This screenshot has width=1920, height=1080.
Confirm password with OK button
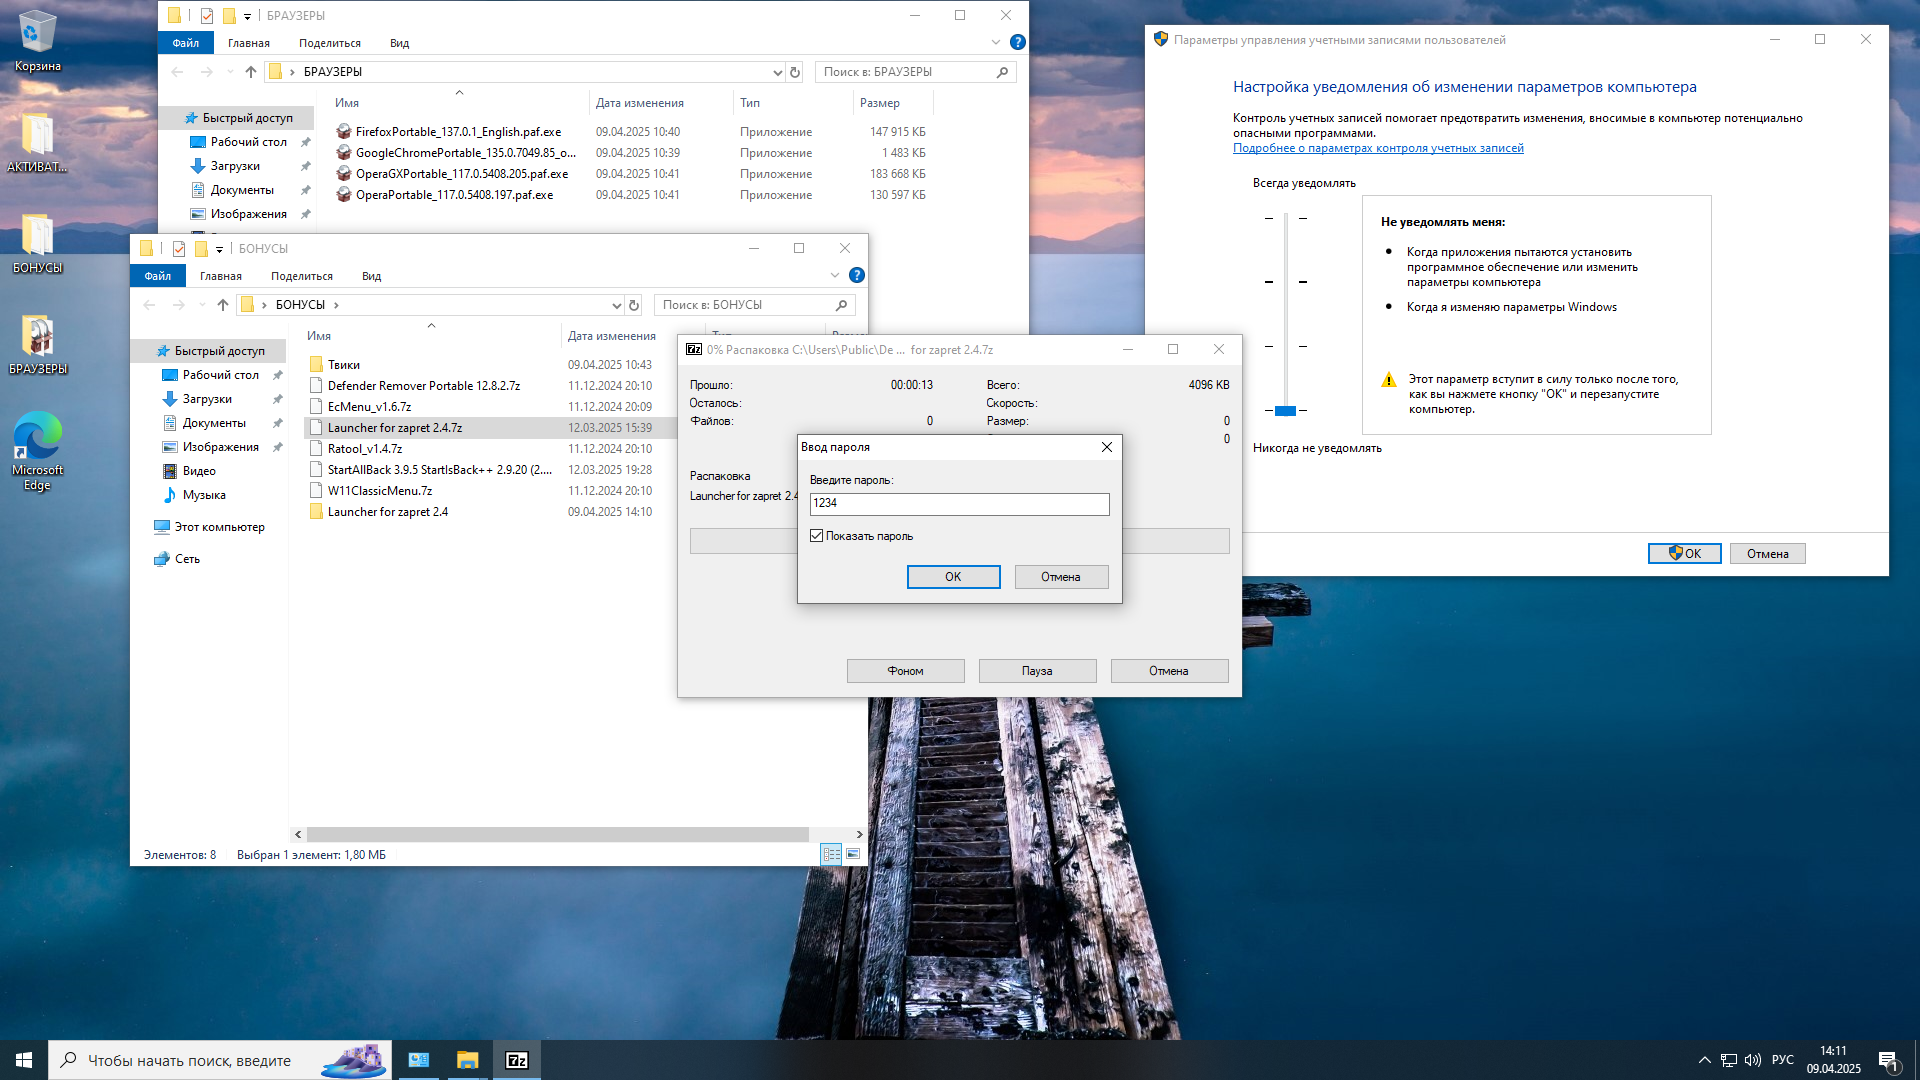pyautogui.click(x=953, y=577)
